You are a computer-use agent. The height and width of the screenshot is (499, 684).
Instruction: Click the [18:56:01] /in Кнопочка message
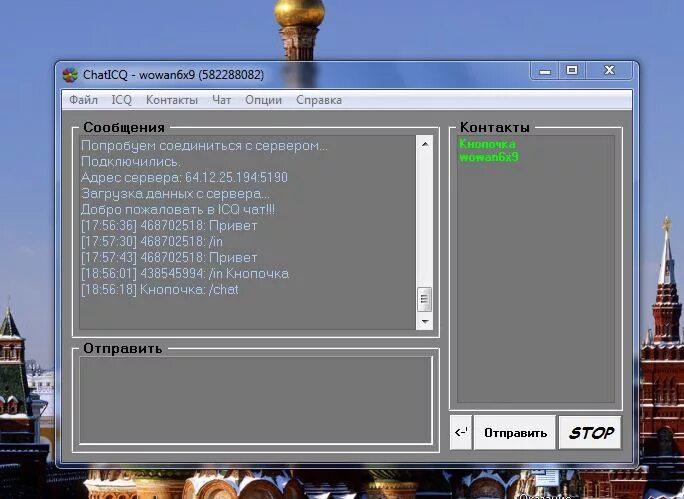click(185, 273)
